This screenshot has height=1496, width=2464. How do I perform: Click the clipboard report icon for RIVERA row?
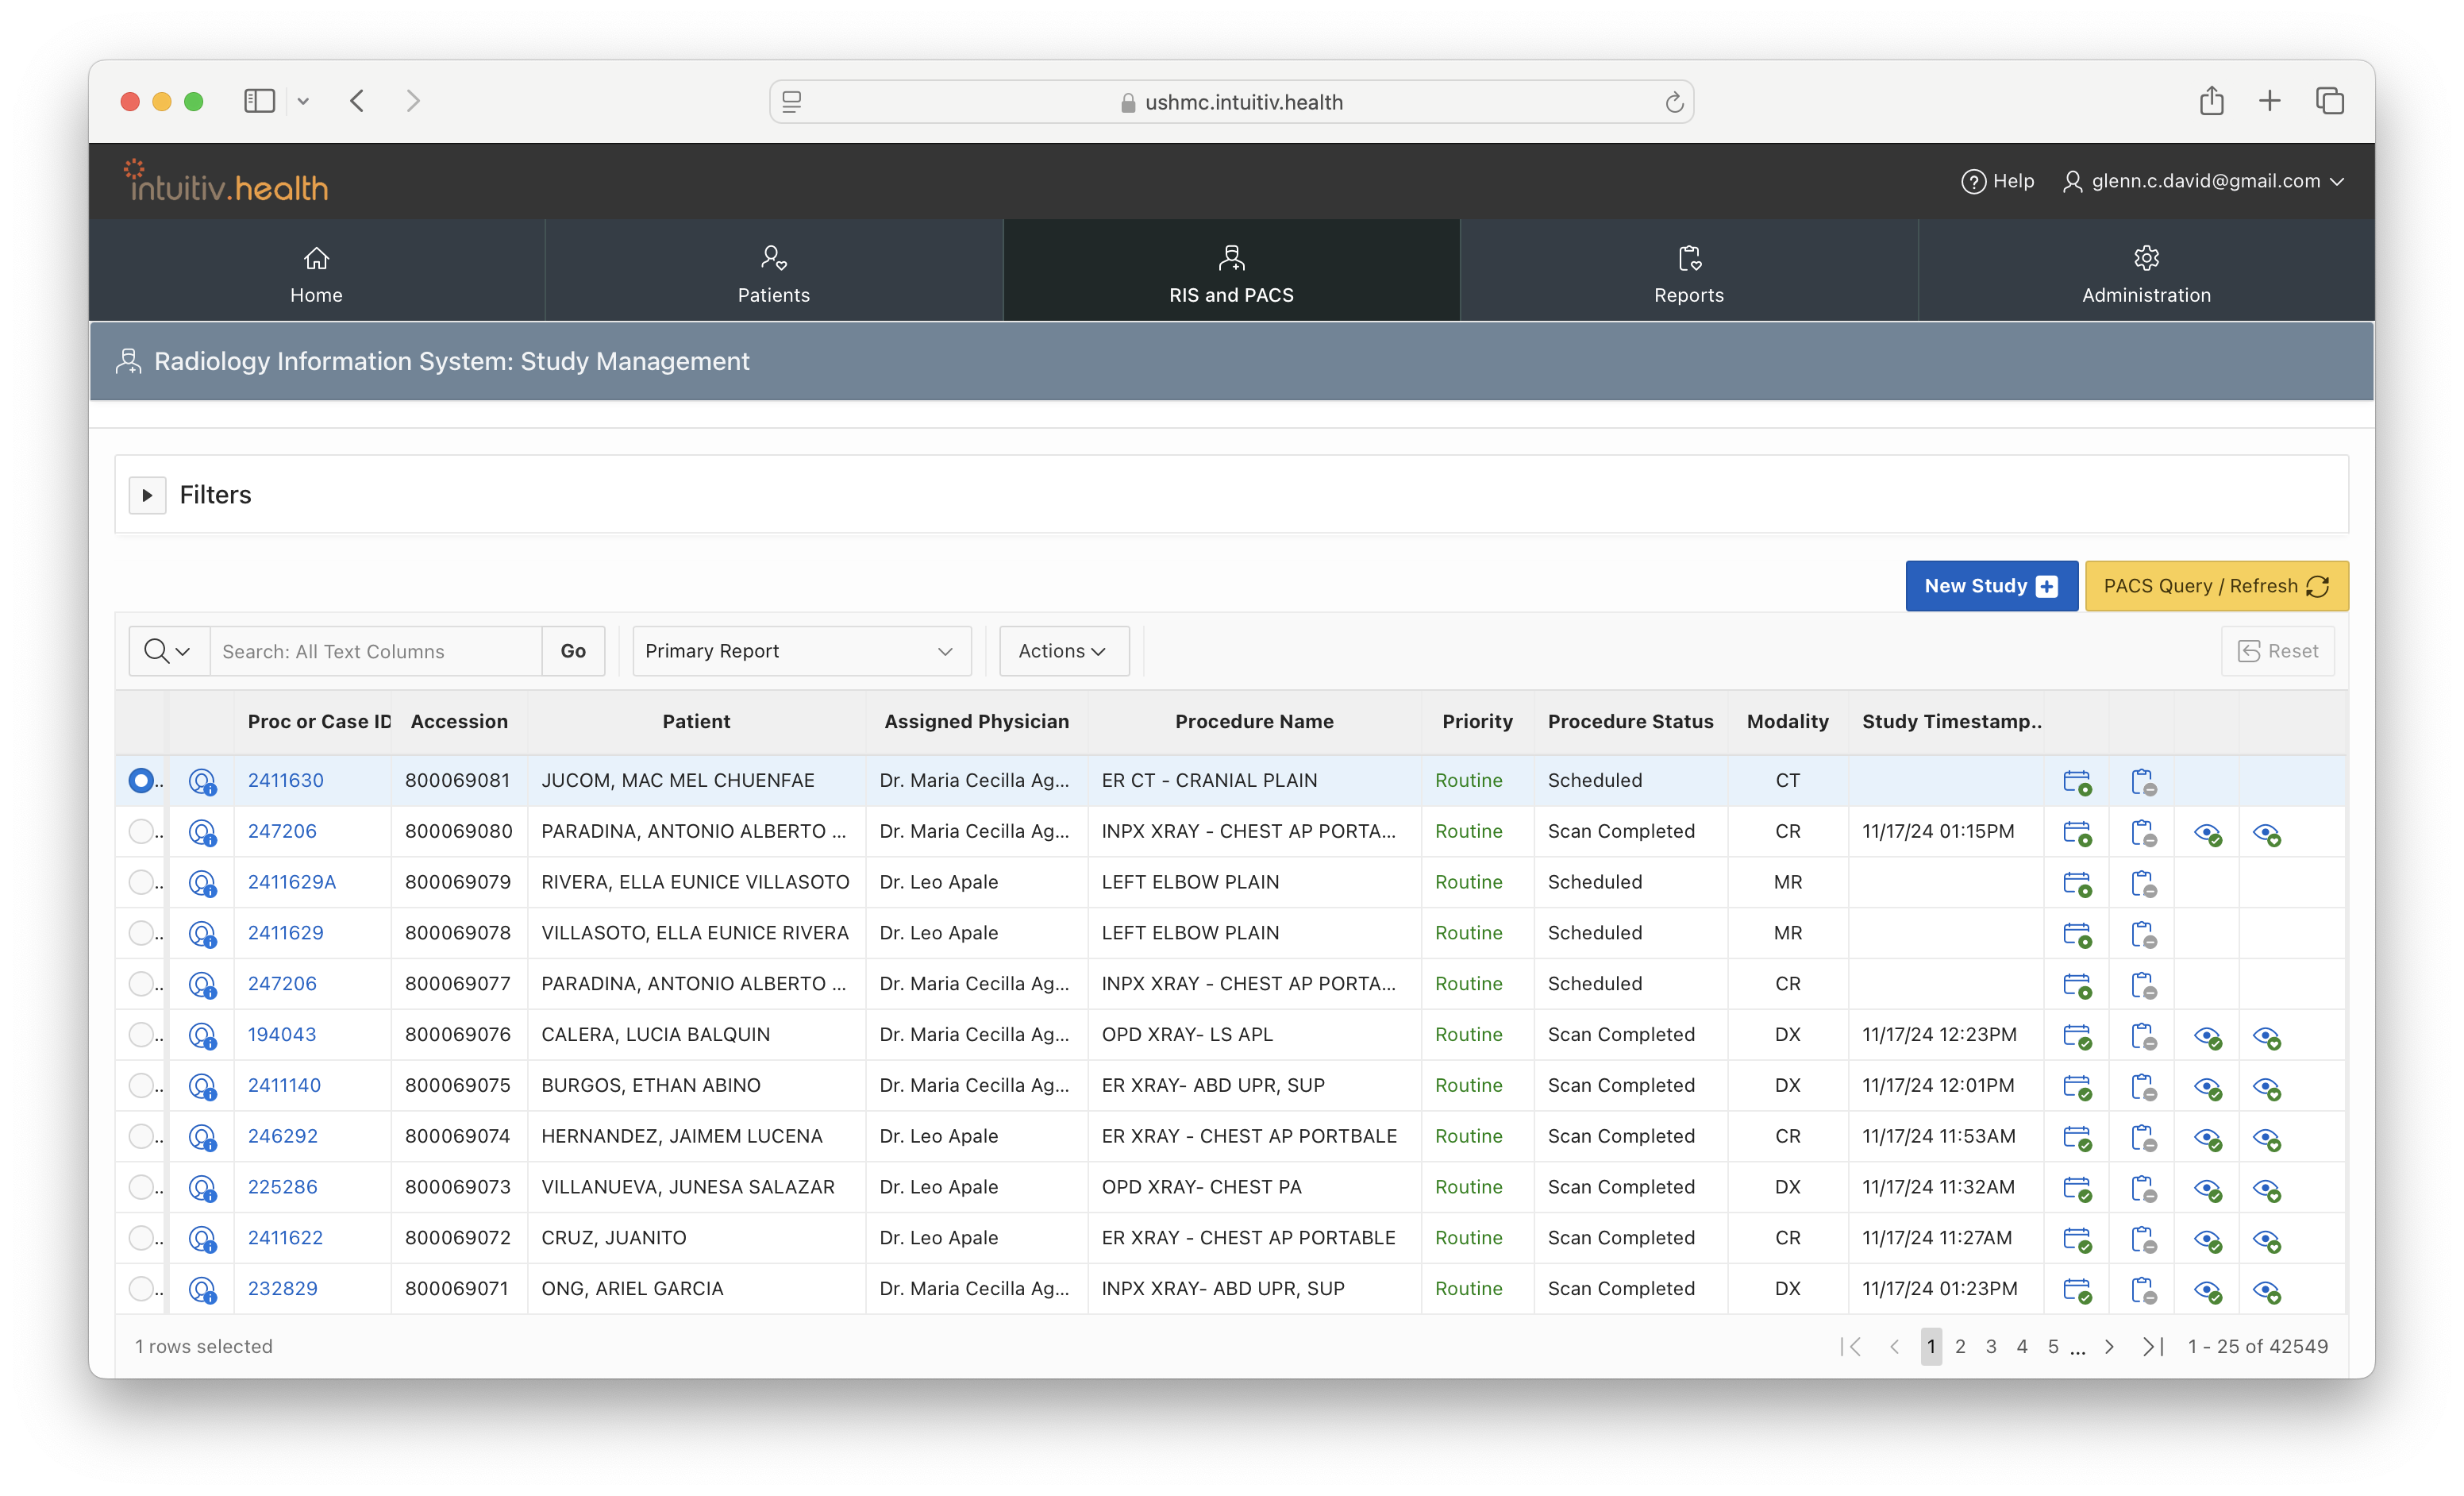pyautogui.click(x=2142, y=883)
